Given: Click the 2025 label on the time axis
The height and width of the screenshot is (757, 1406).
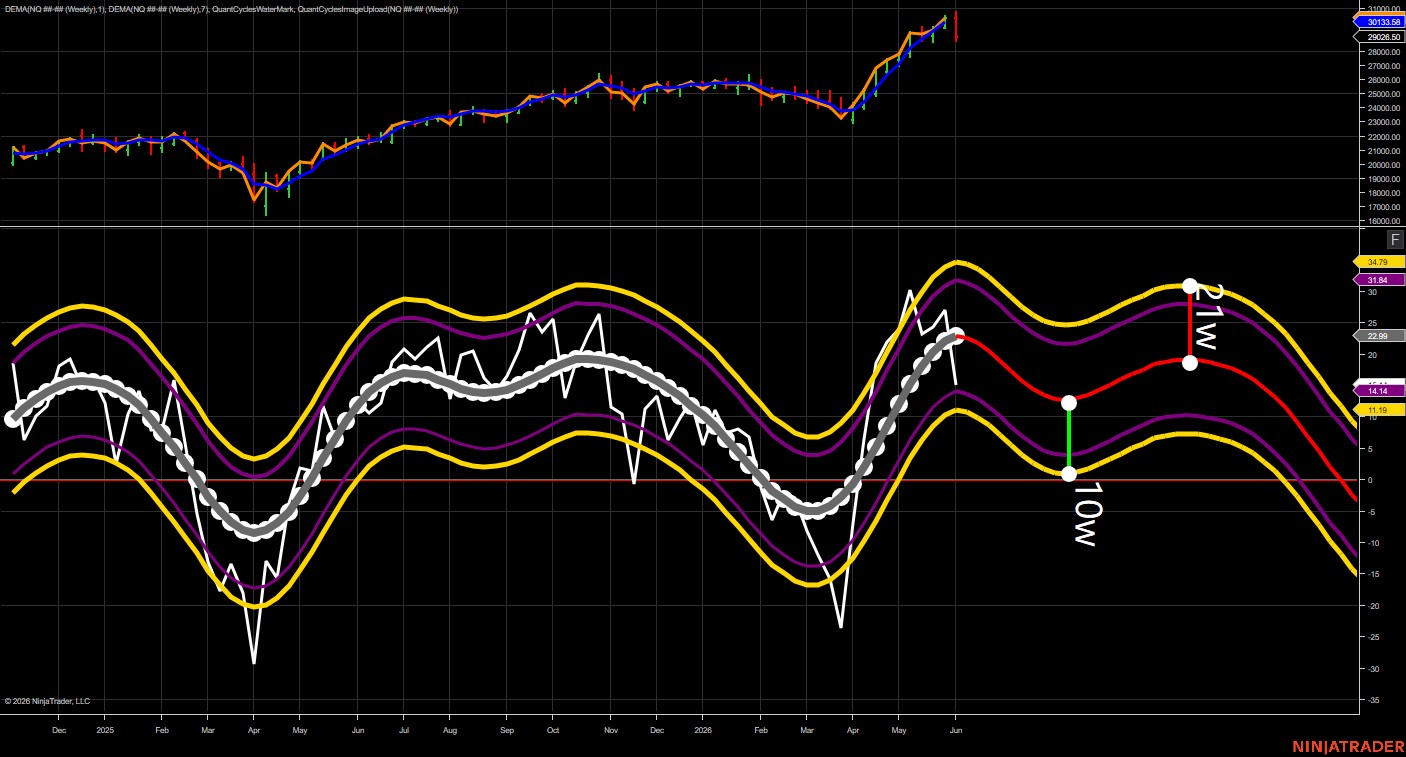Looking at the screenshot, I should click(106, 730).
